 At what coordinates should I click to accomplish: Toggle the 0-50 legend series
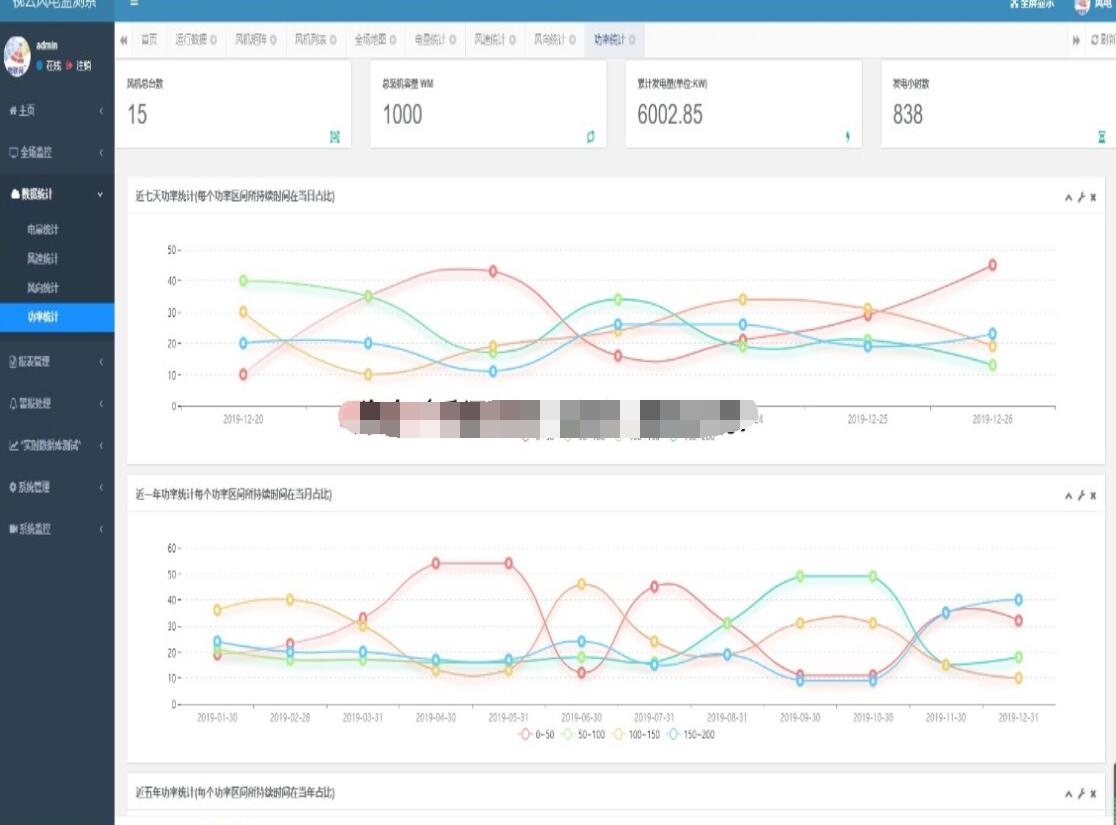537,735
